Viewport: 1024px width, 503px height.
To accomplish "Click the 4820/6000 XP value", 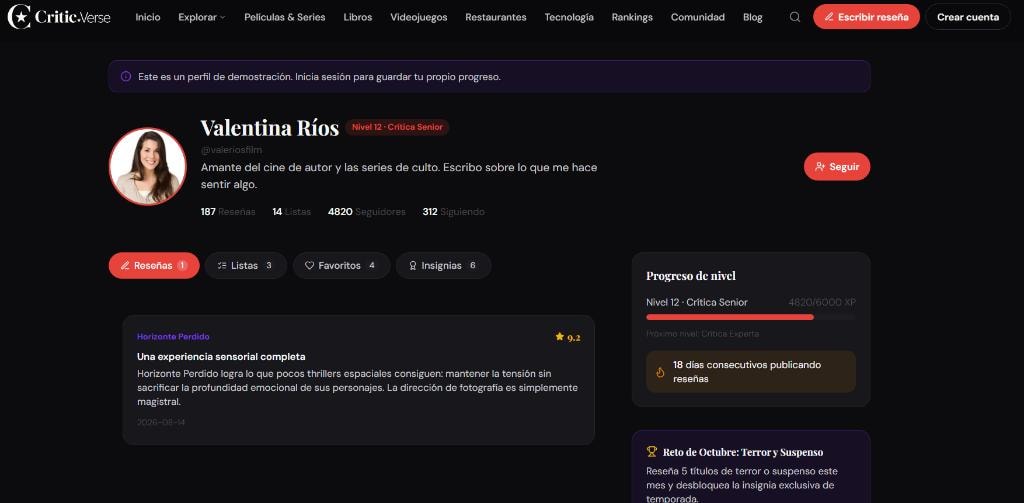I will pos(822,302).
